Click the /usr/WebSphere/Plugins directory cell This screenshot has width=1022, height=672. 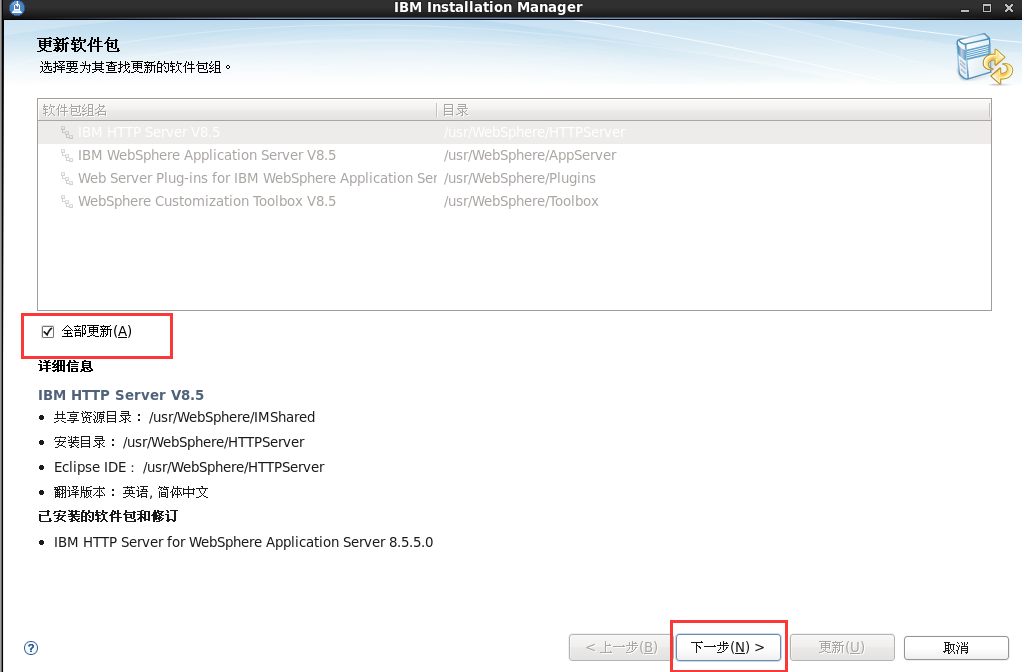click(x=519, y=178)
